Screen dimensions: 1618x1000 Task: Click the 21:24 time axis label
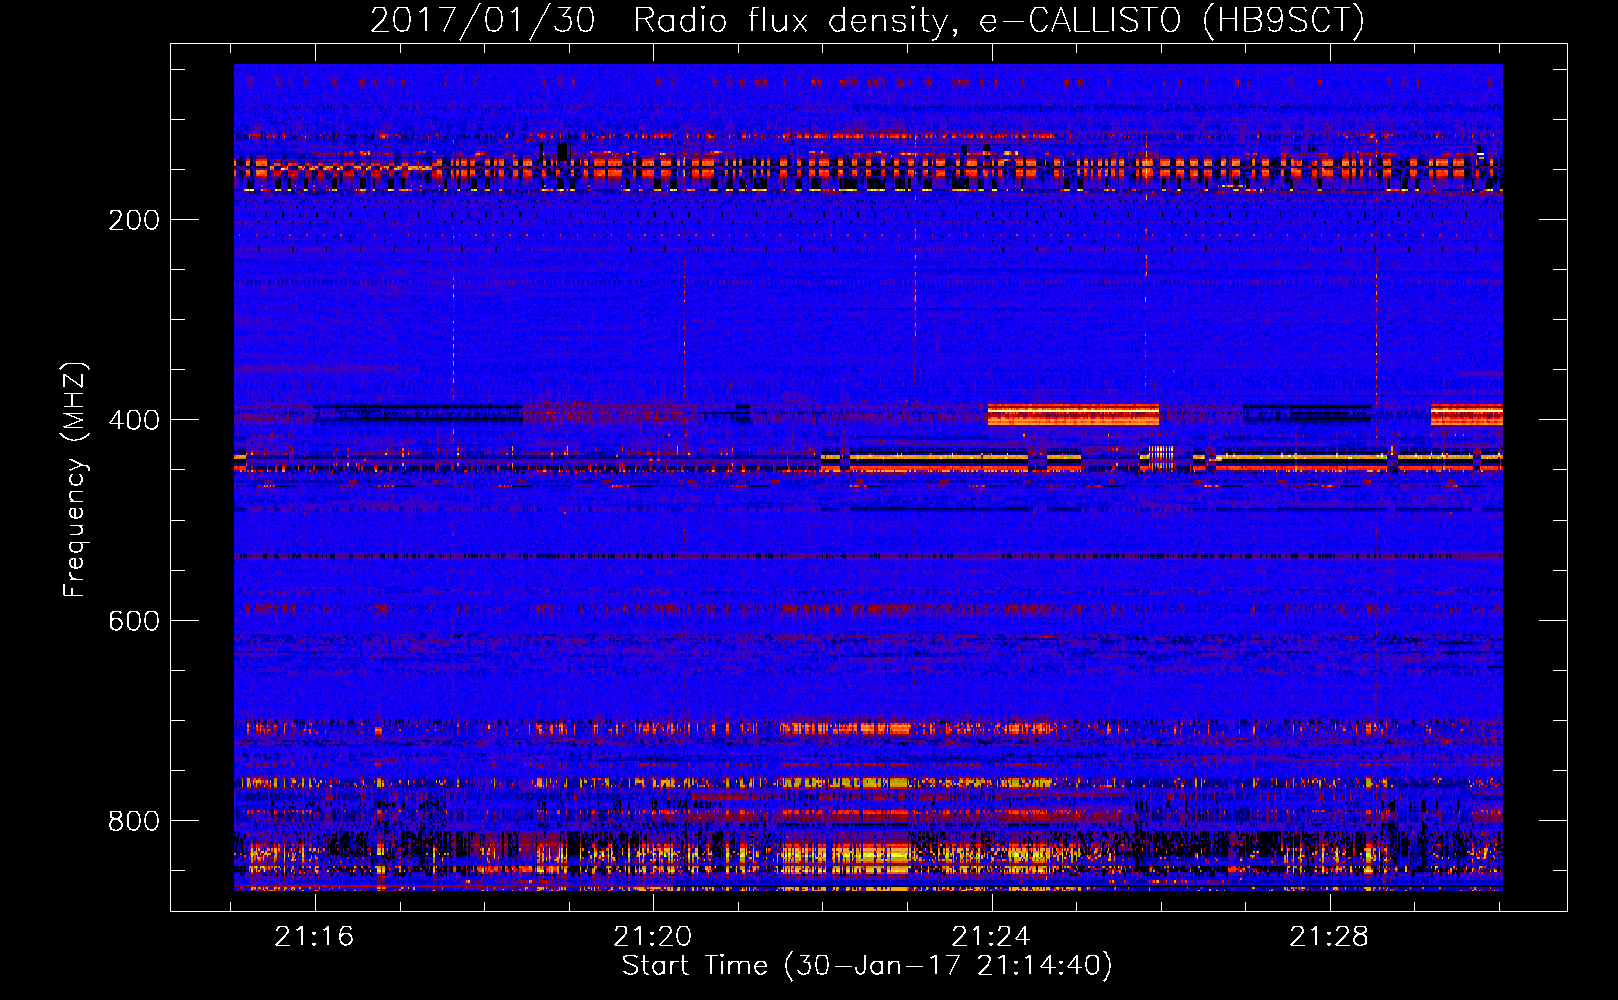991,937
